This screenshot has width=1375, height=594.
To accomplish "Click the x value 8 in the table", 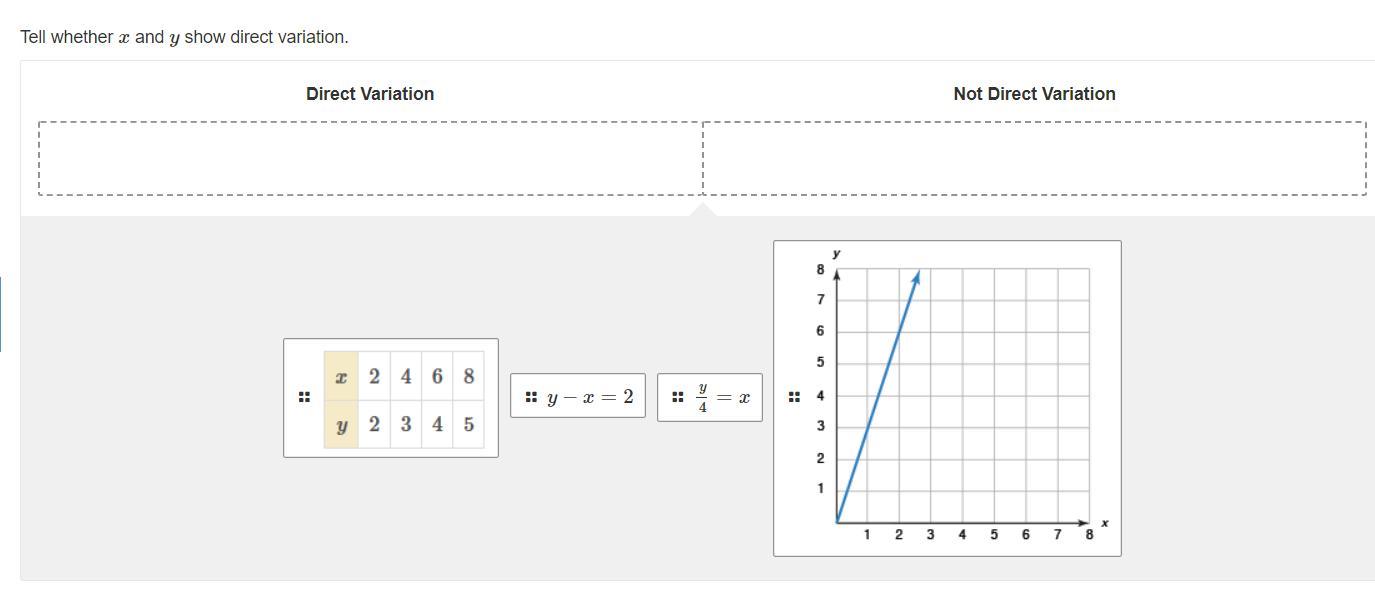I will click(468, 376).
